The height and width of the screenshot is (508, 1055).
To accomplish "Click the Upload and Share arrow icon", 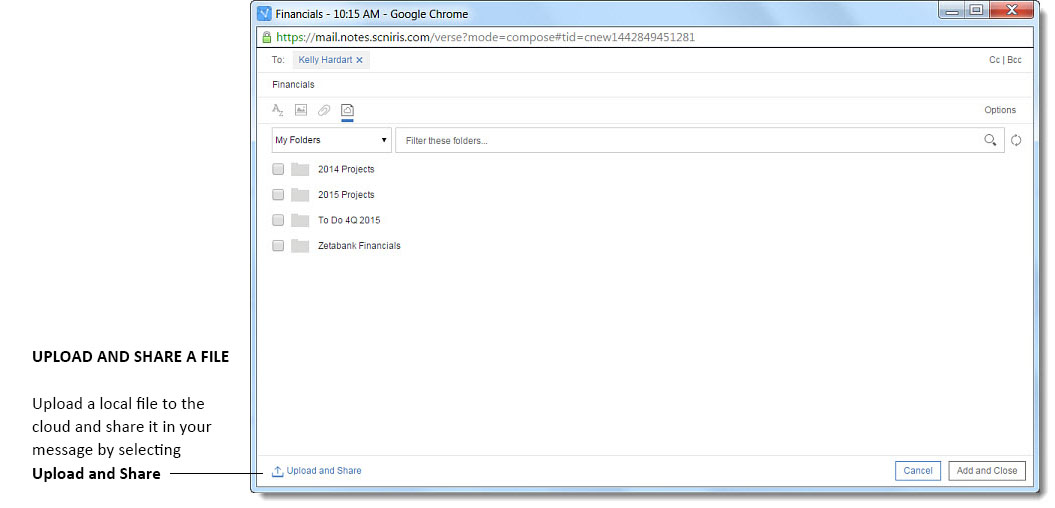I will [x=277, y=472].
